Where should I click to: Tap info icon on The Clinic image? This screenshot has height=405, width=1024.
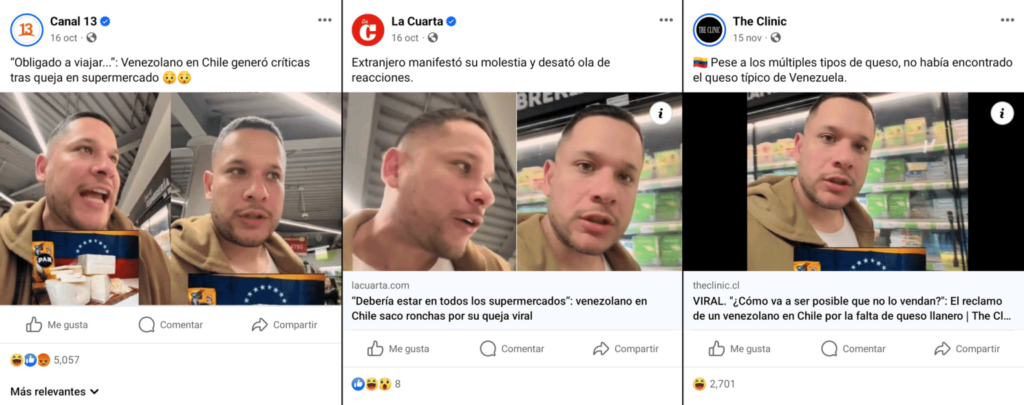coord(1002,113)
